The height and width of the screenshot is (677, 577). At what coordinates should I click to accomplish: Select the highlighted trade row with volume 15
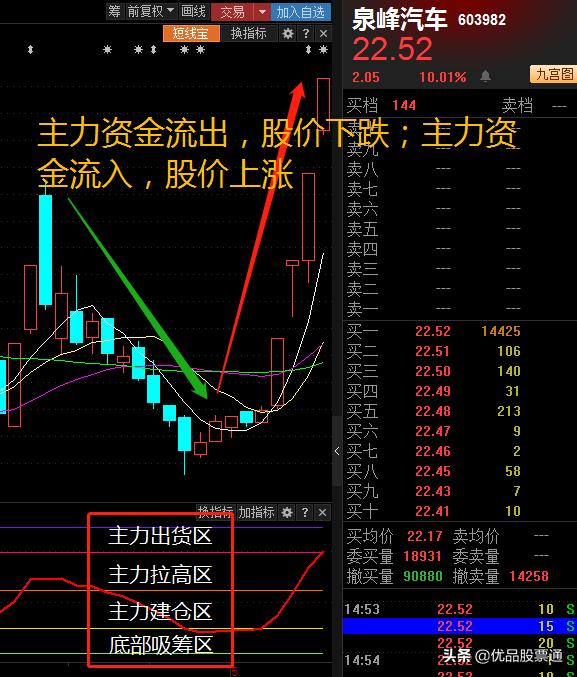[460, 626]
